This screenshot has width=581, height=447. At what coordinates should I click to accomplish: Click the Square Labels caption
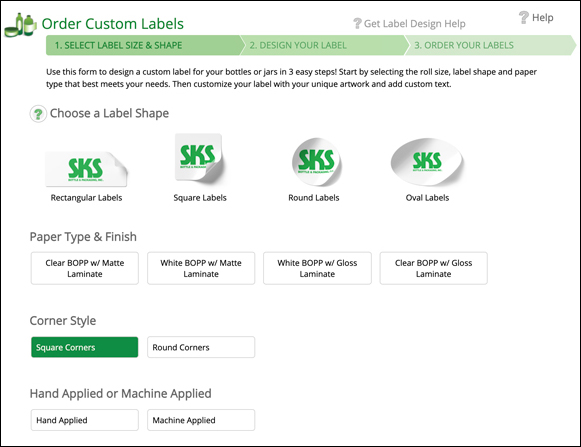[200, 198]
